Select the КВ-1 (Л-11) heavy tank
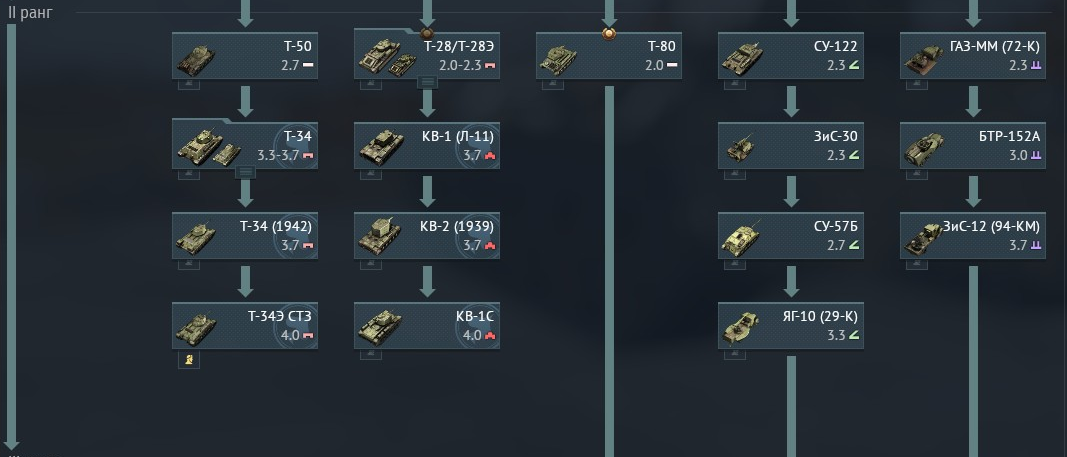 427,146
